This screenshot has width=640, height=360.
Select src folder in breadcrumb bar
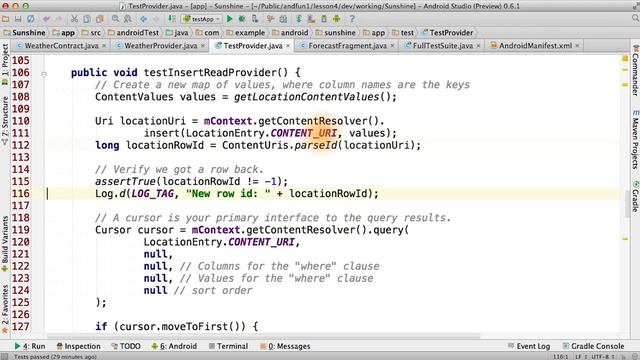[91, 33]
